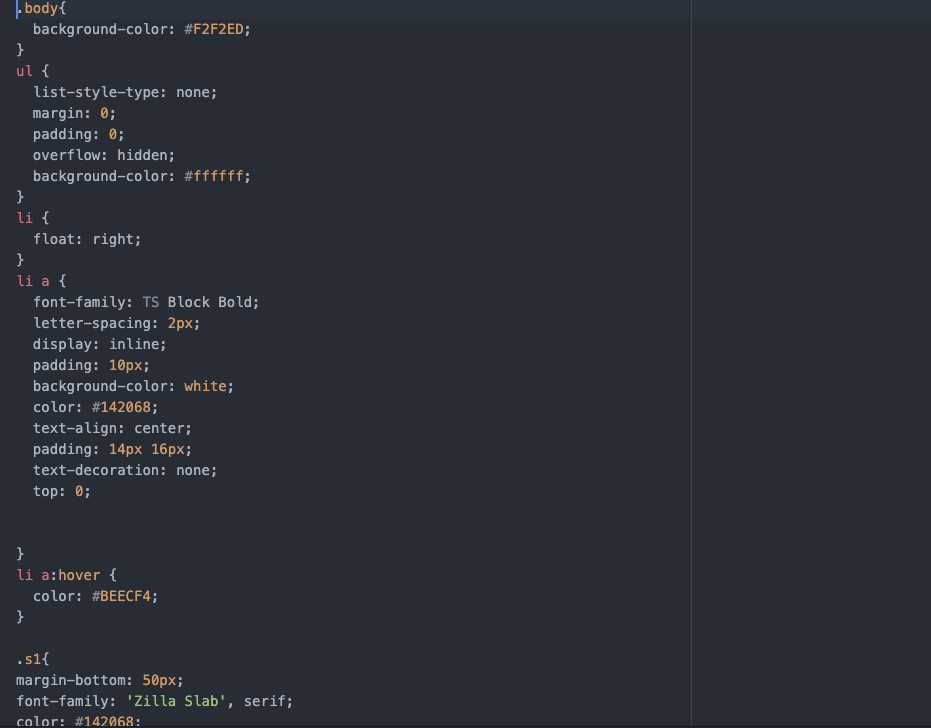Image resolution: width=931 pixels, height=728 pixels.
Task: Click the white background-color value
Action: click(205, 386)
